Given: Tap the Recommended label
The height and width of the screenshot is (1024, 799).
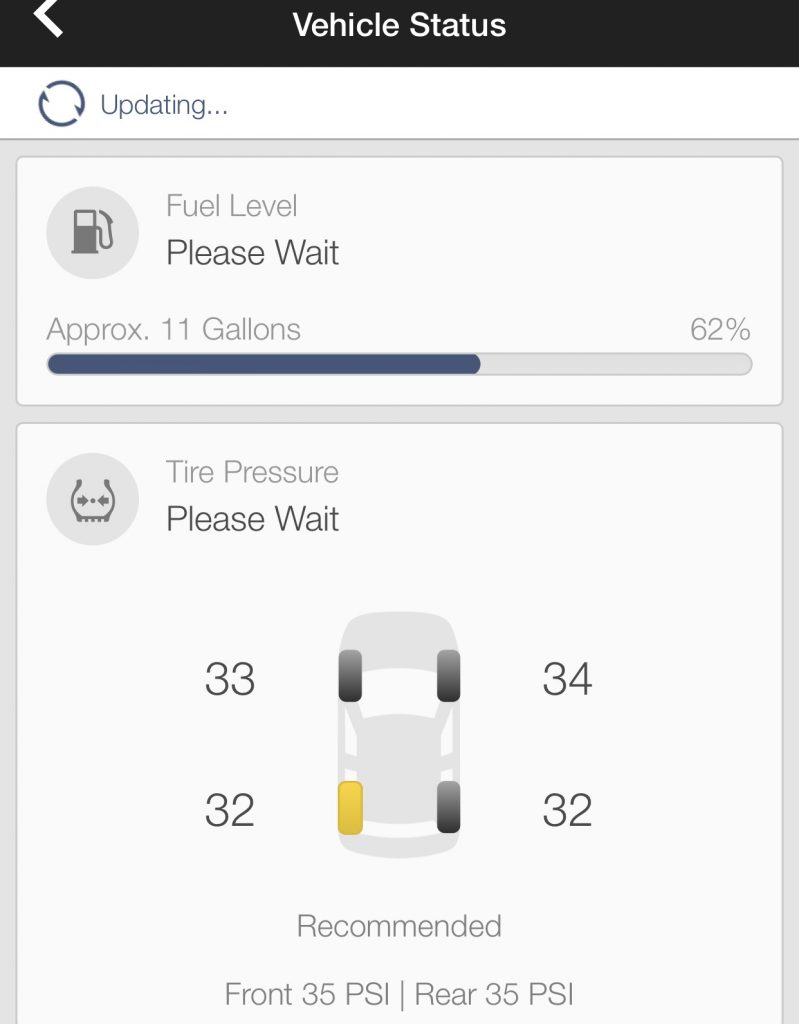Looking at the screenshot, I should point(399,926).
